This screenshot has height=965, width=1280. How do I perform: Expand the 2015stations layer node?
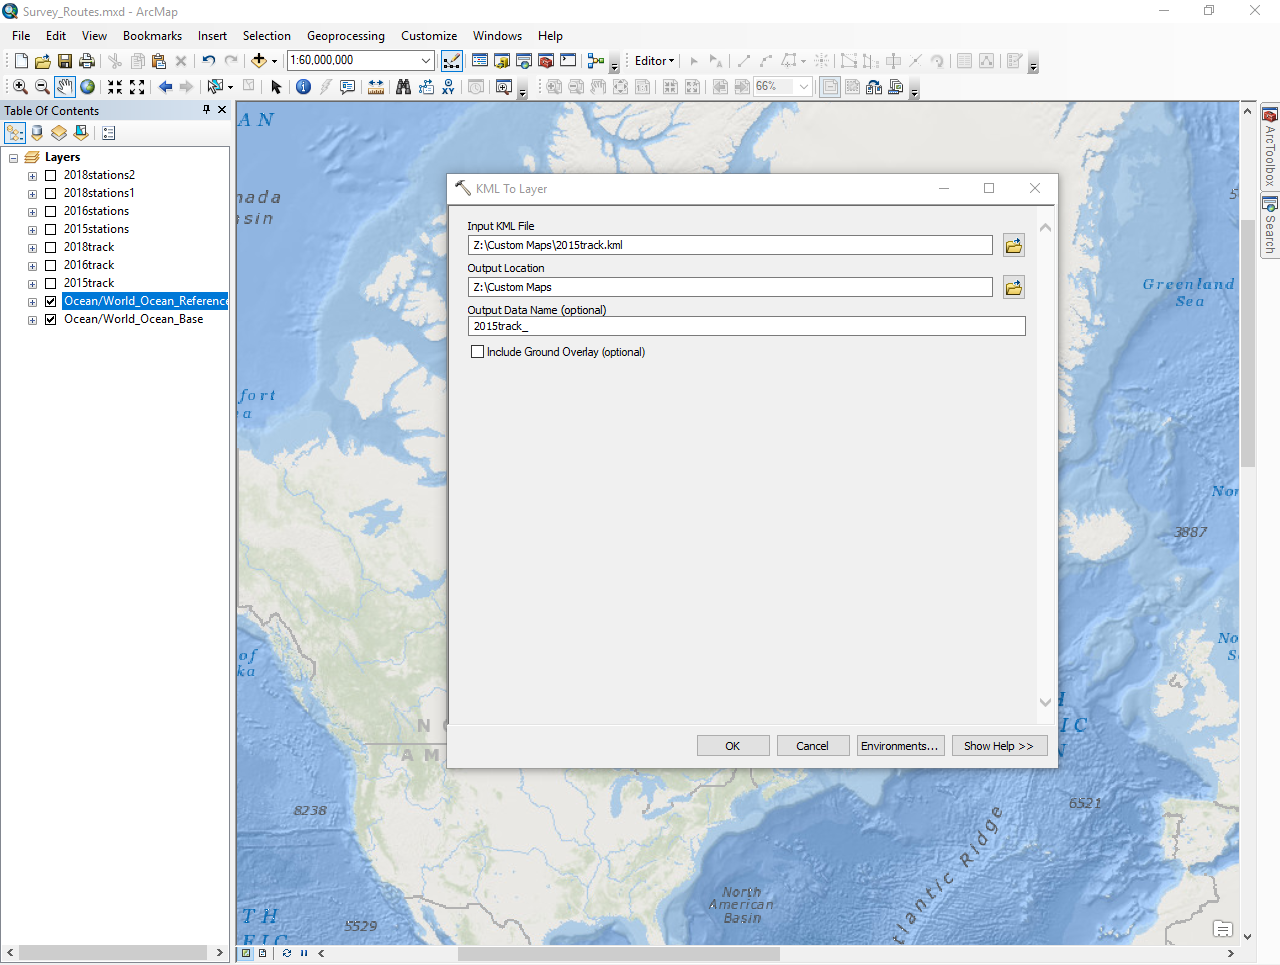click(32, 230)
